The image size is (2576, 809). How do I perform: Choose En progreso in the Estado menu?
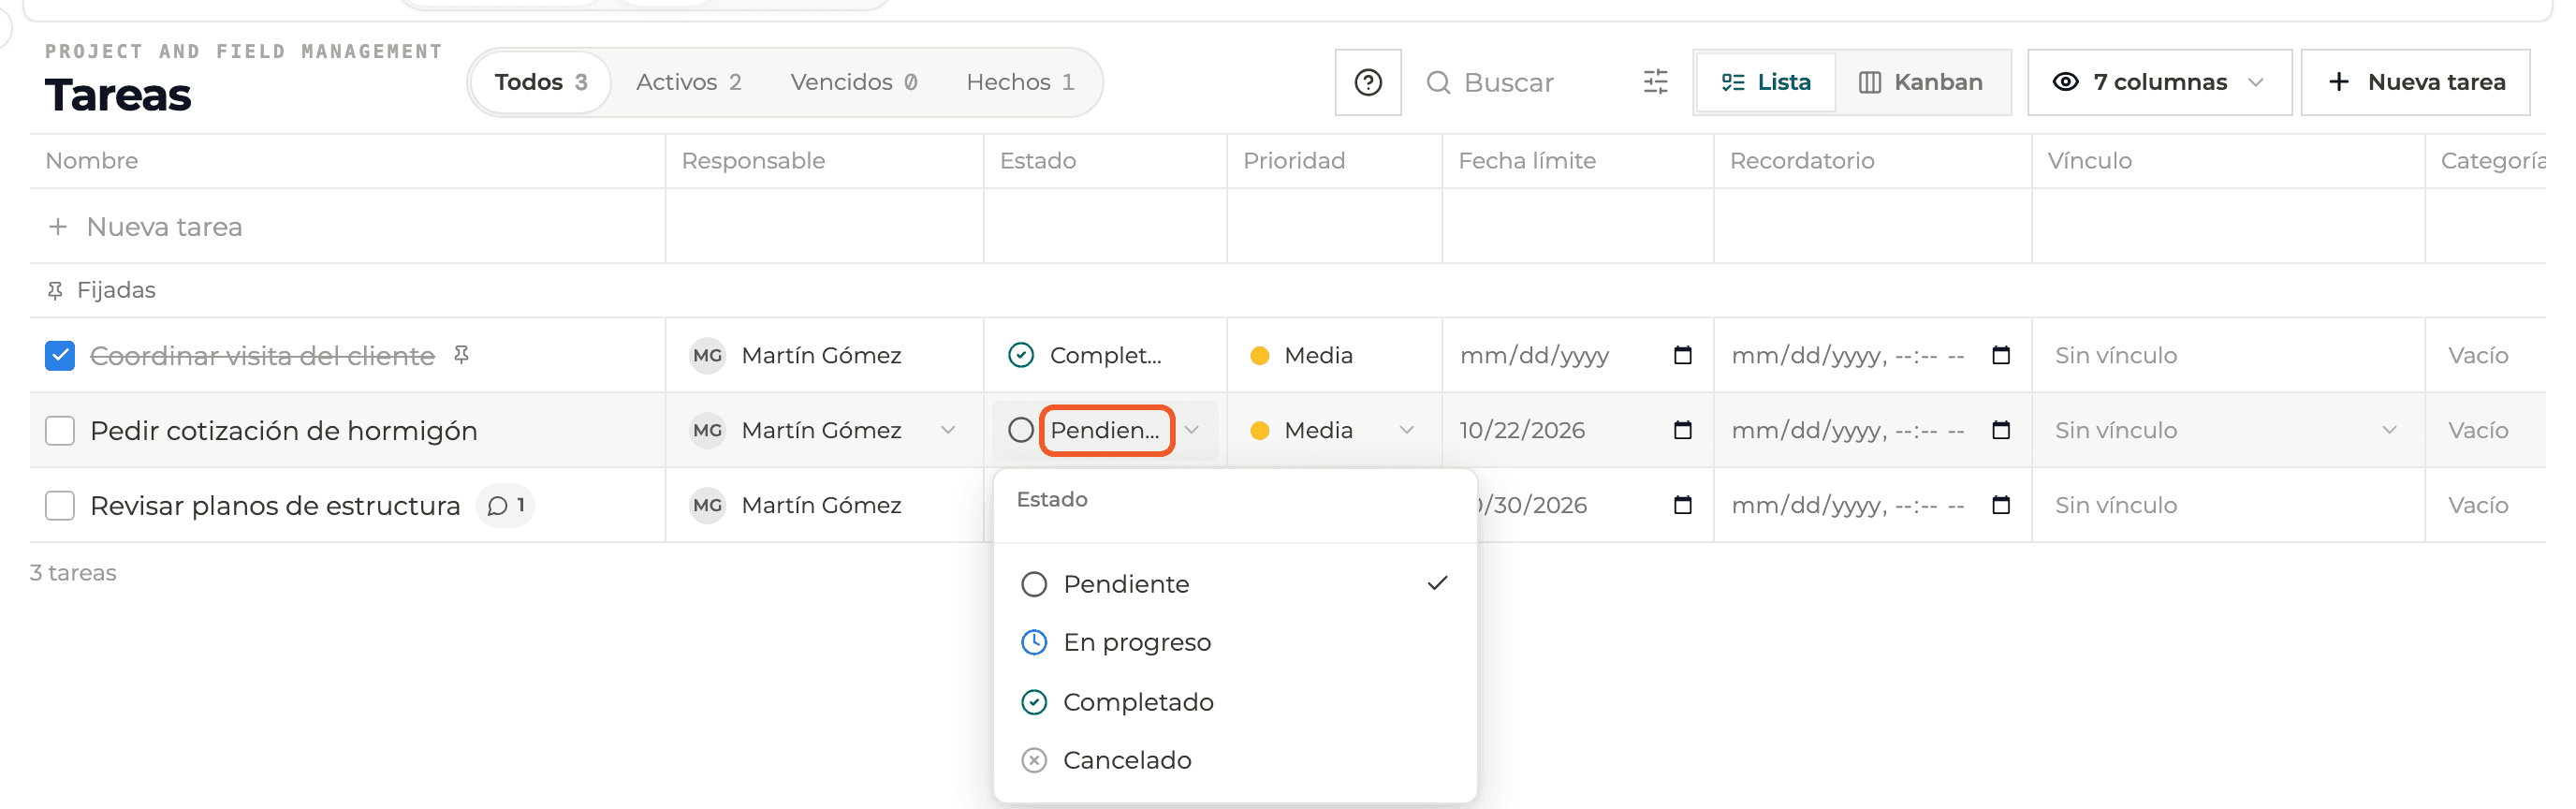point(1235,642)
